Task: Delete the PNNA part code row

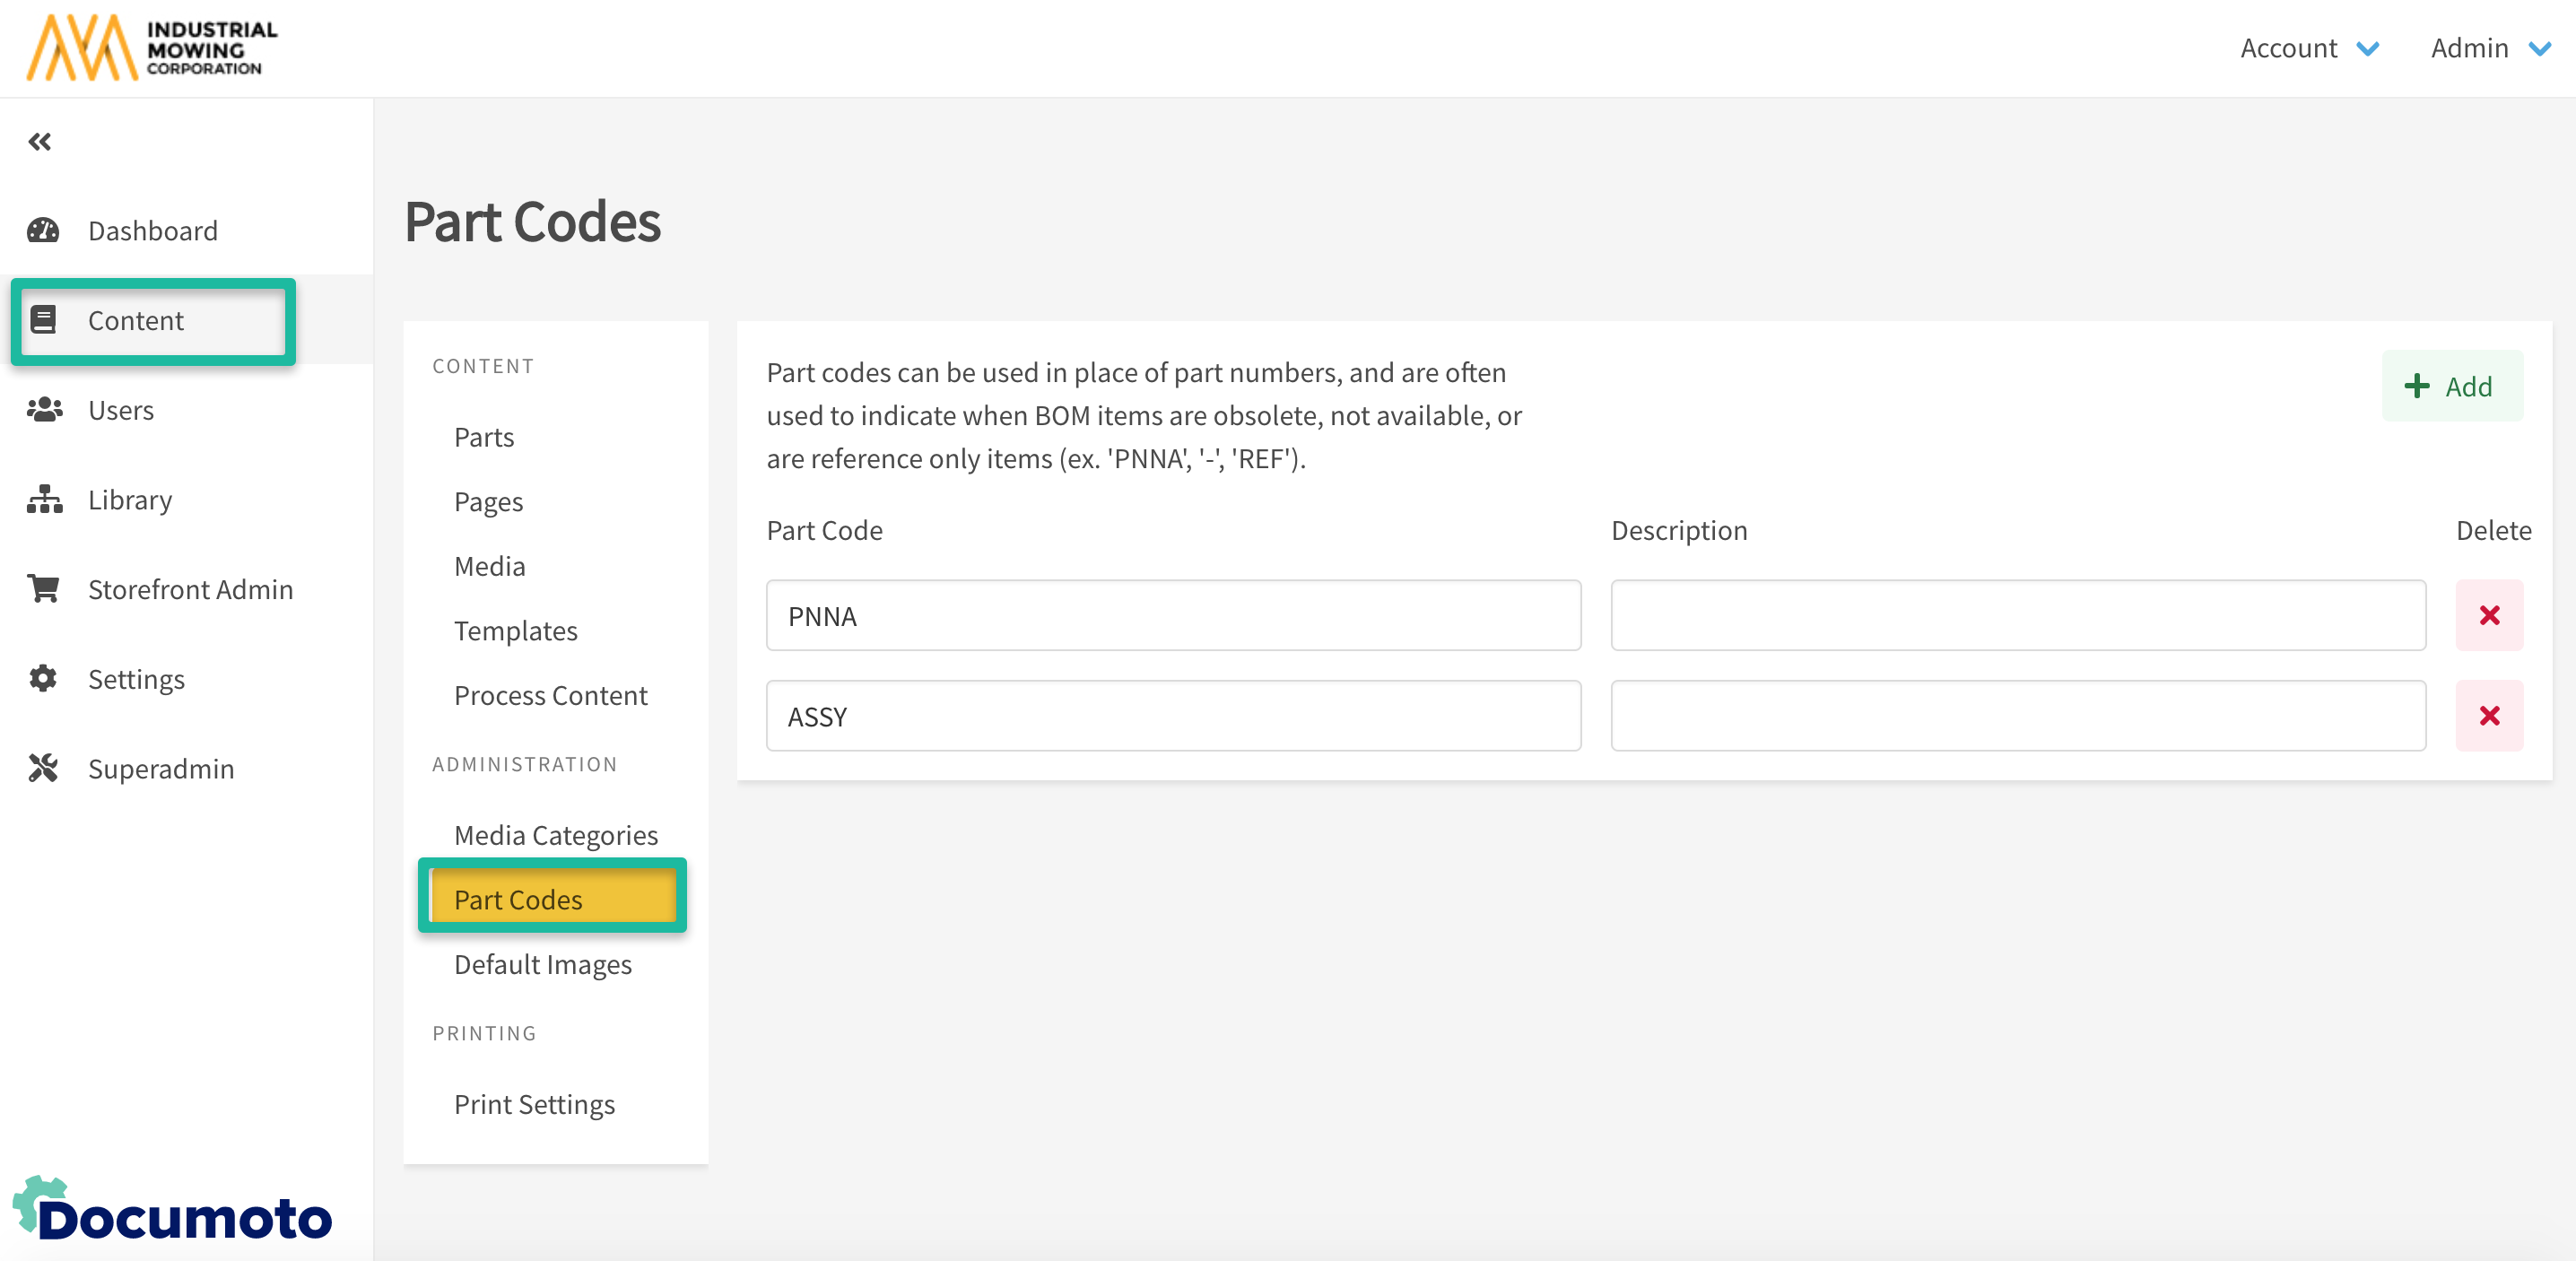Action: click(x=2489, y=615)
